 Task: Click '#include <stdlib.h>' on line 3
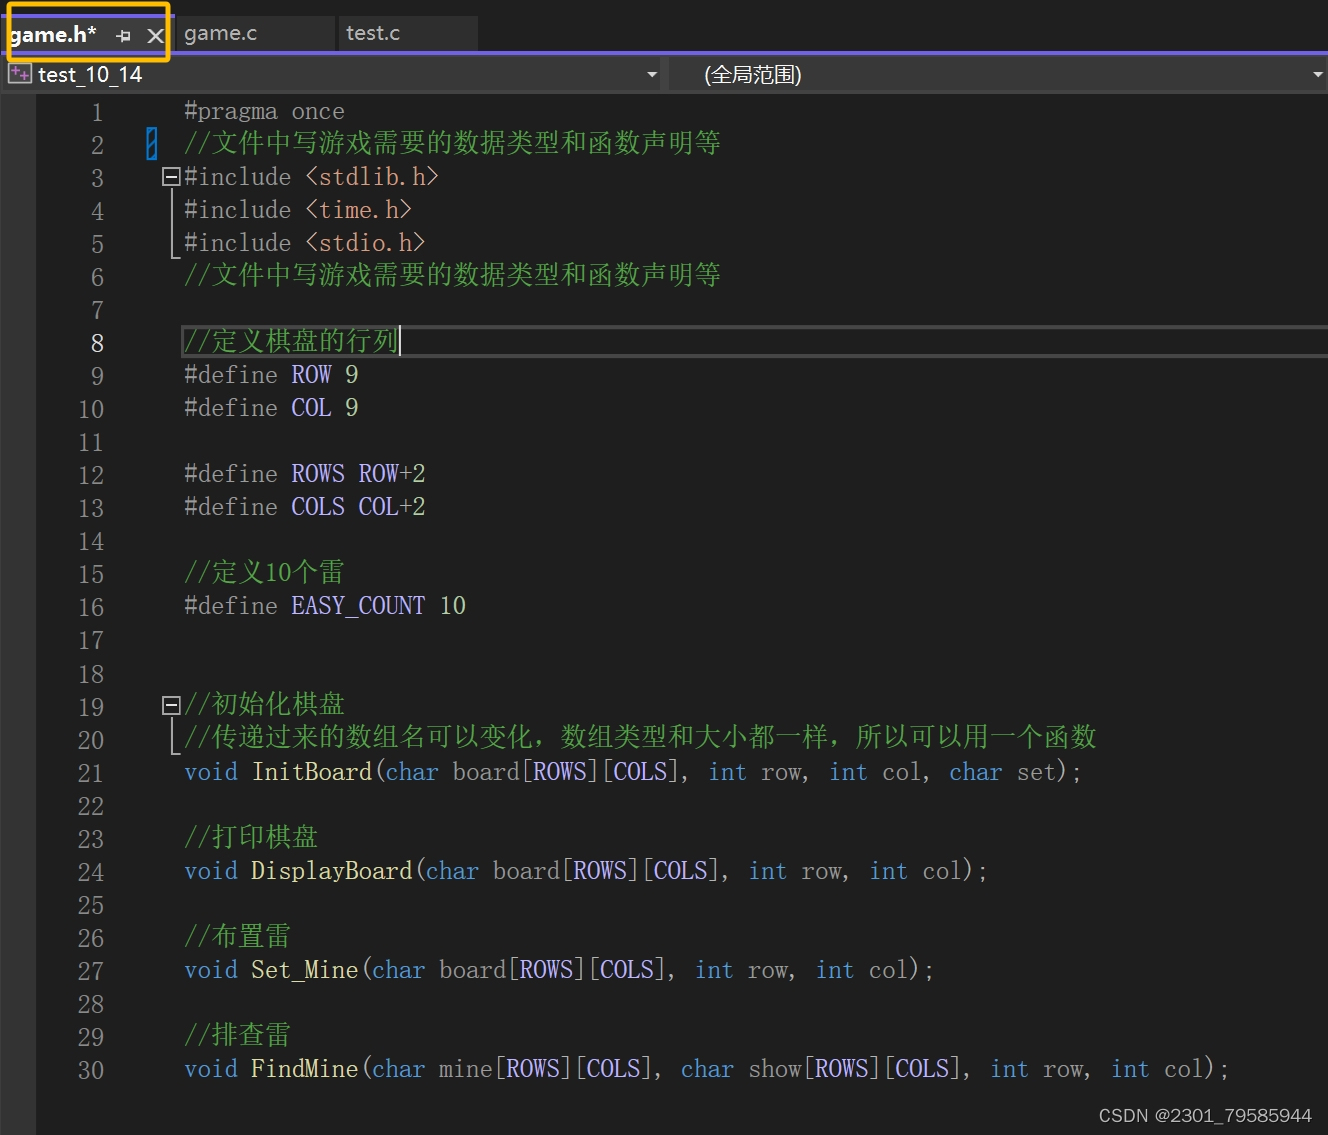311,177
